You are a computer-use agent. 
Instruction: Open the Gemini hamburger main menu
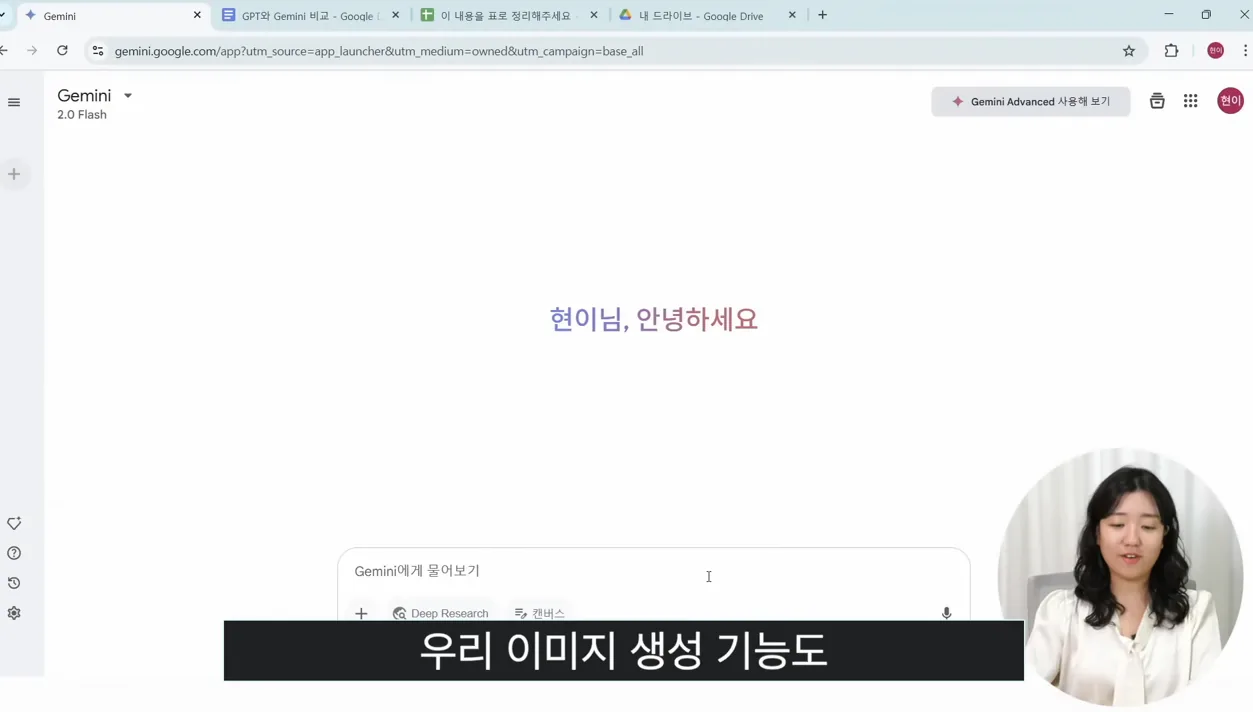(14, 102)
